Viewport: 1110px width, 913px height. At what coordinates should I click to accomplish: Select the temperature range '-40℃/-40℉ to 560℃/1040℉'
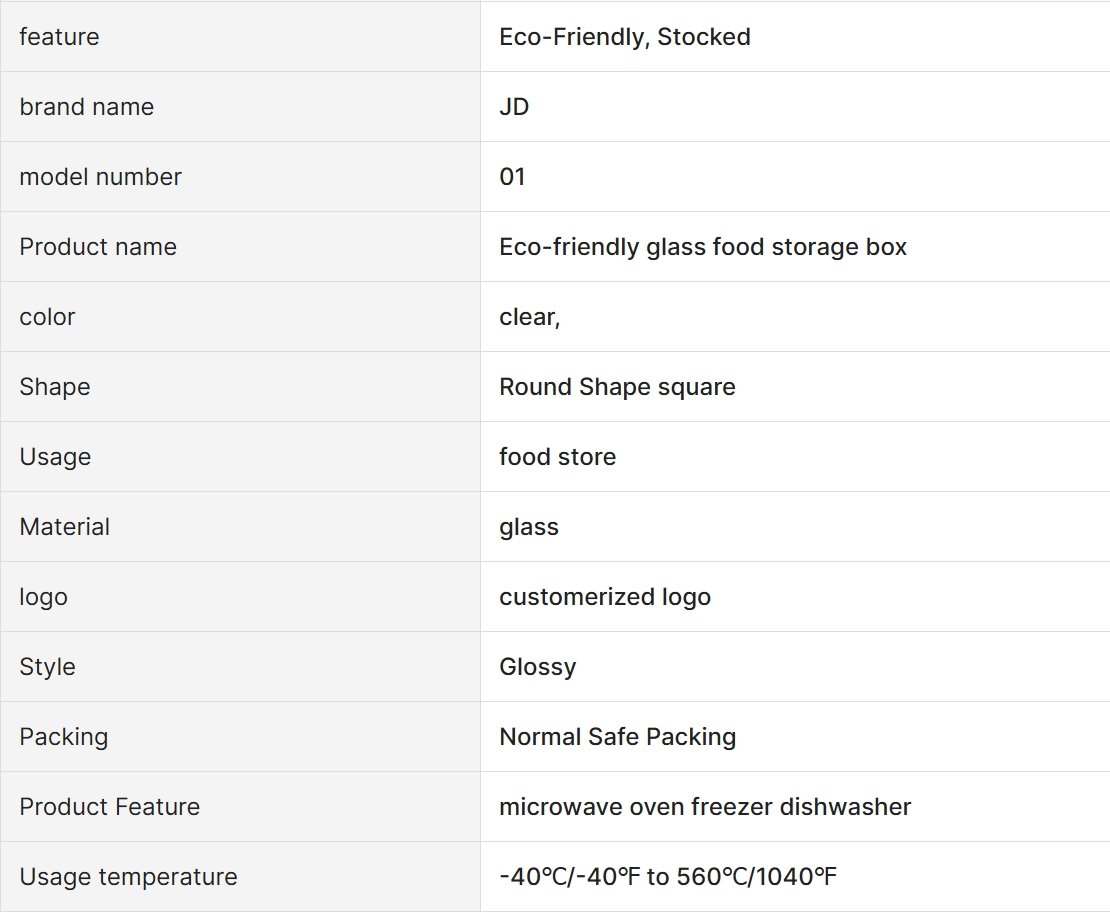point(668,877)
